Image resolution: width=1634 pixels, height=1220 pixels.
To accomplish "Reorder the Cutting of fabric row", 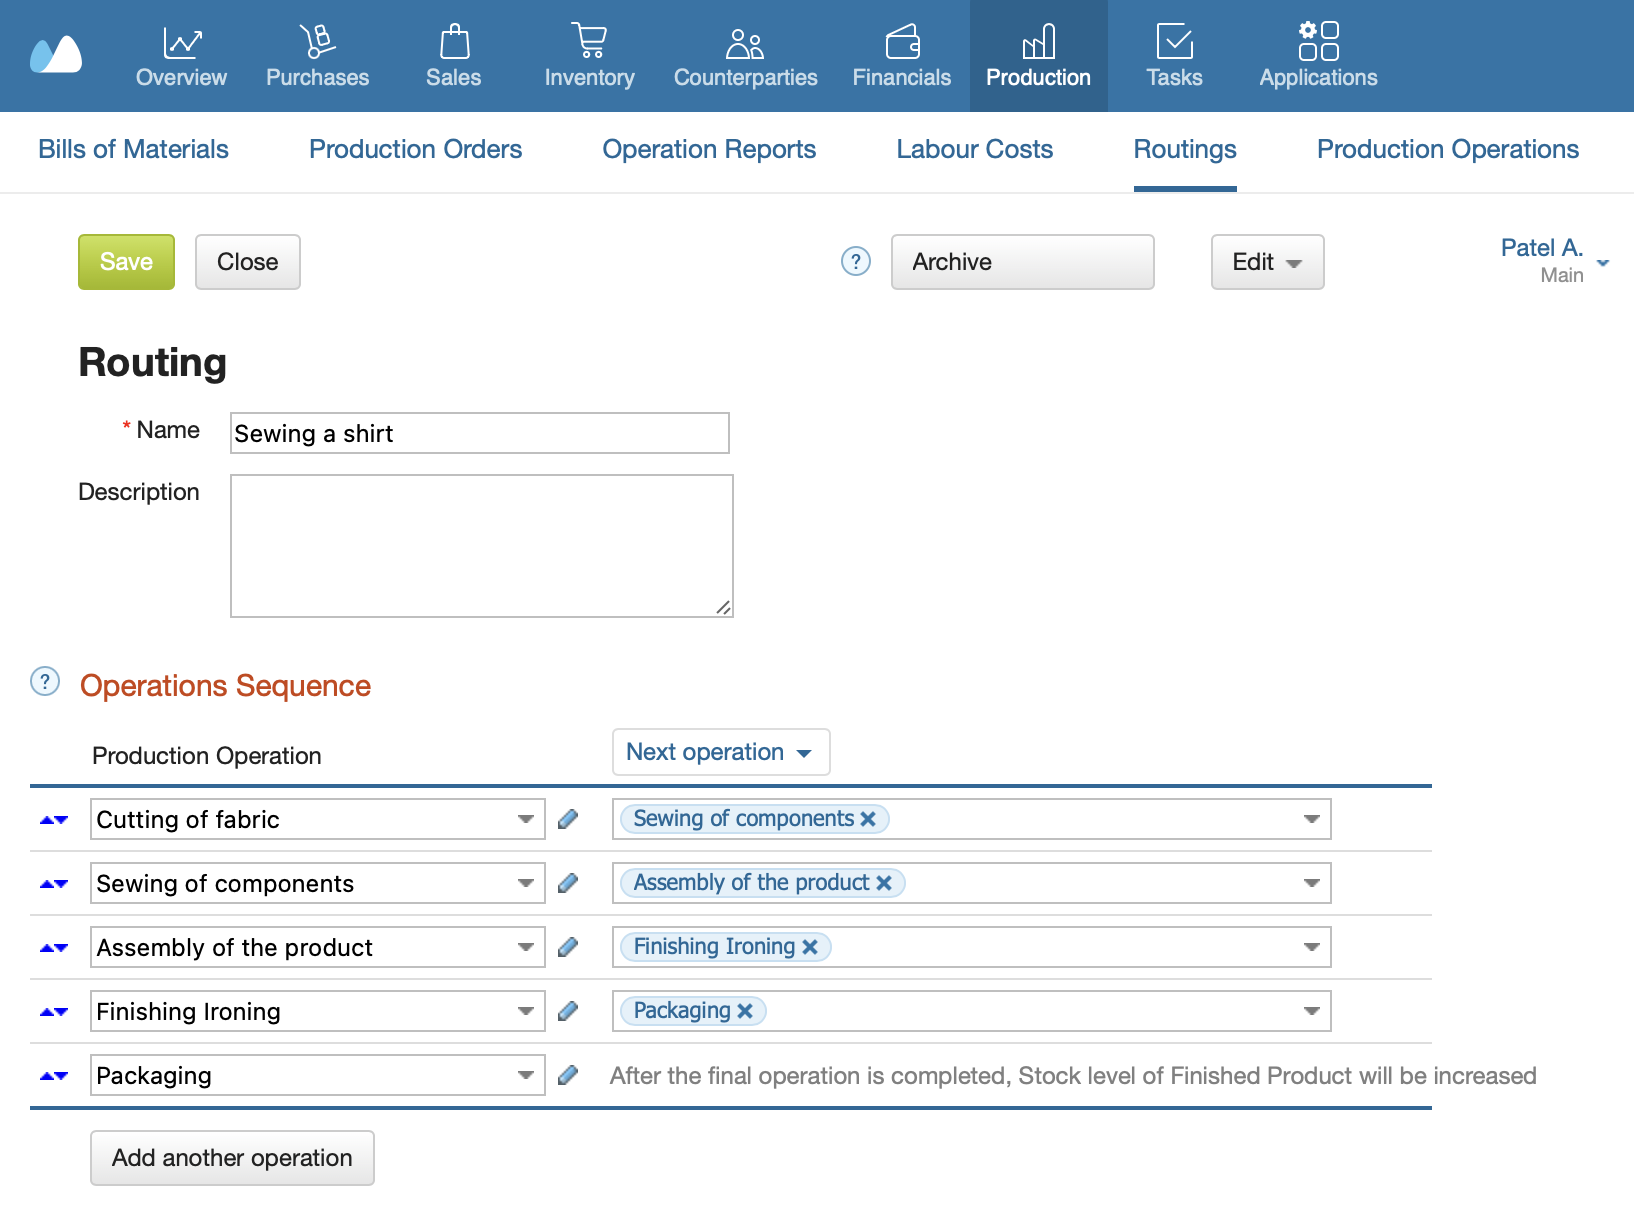I will (x=54, y=820).
